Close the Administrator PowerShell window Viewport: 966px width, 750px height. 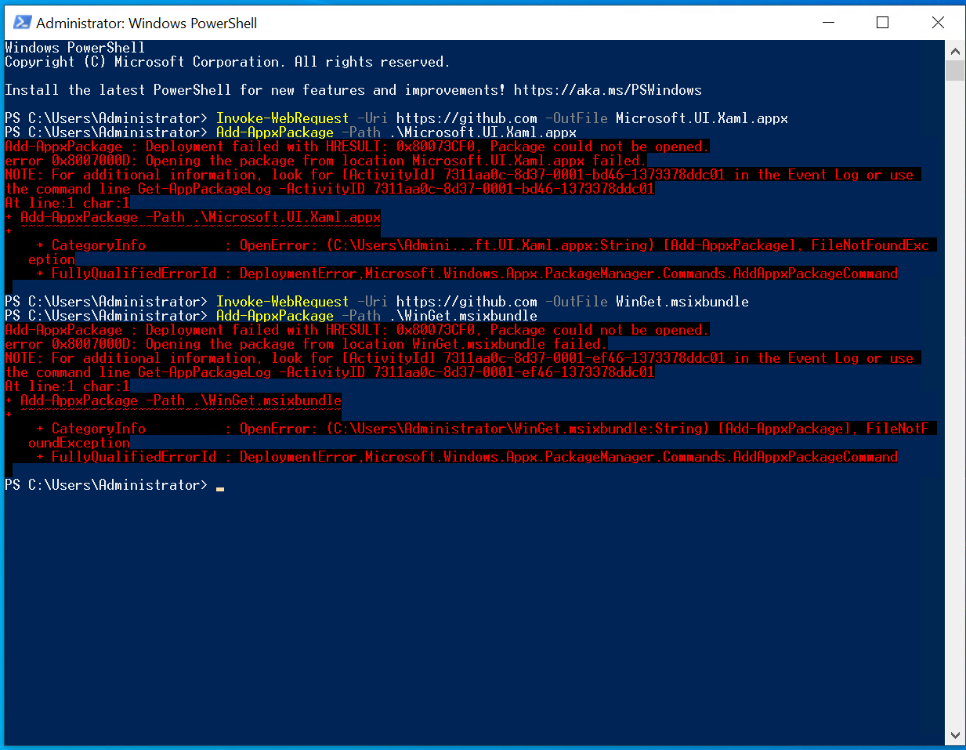(x=937, y=22)
